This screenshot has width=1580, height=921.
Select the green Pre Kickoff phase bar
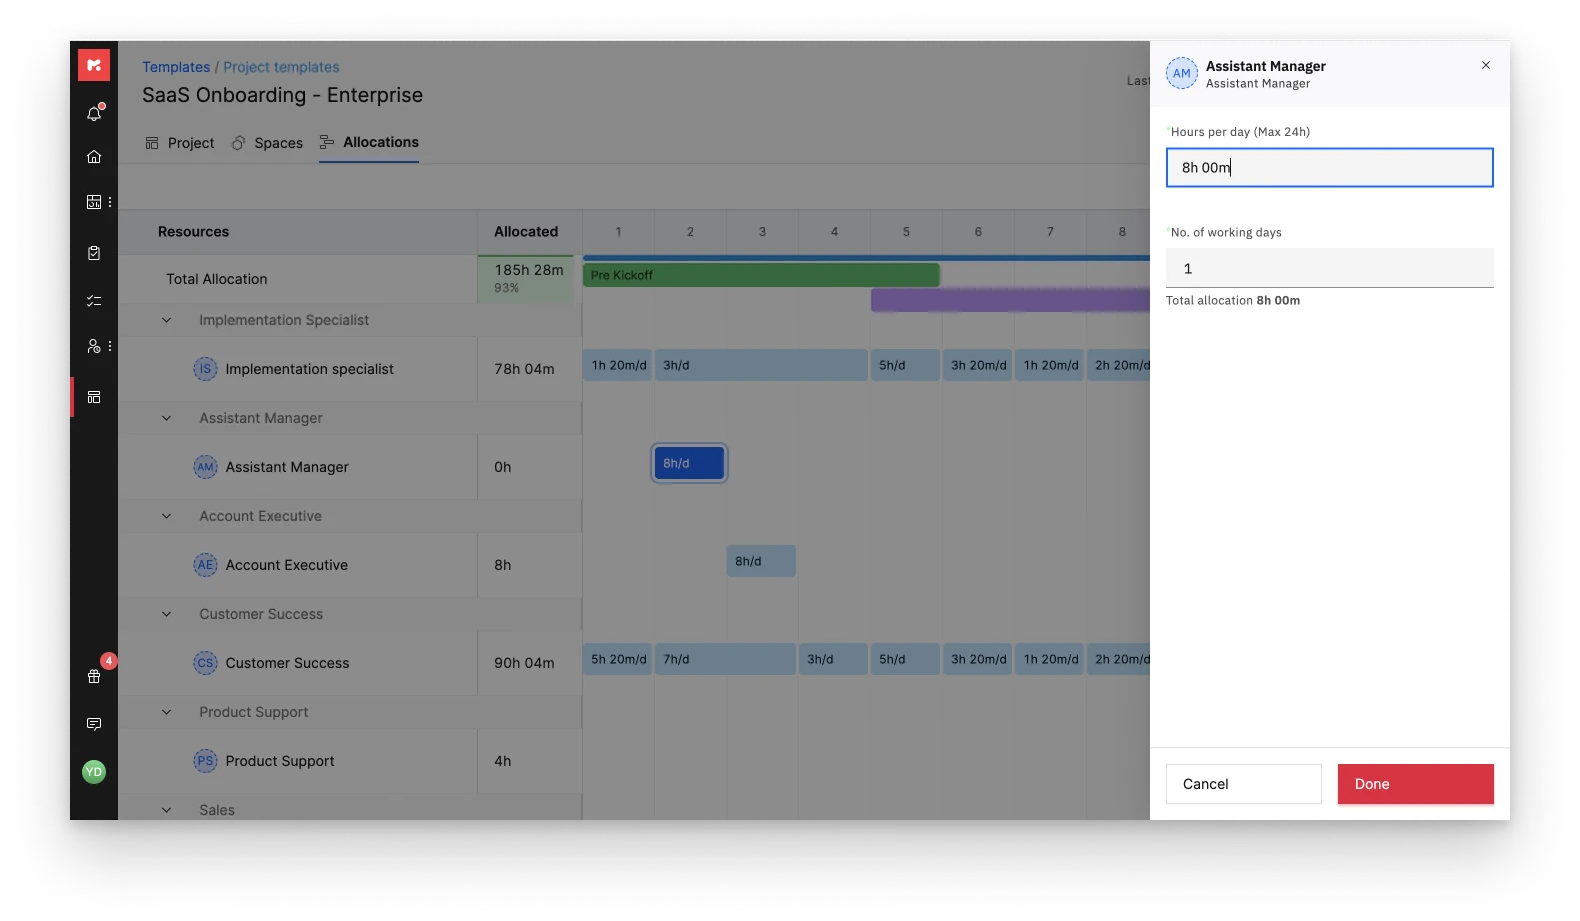pyautogui.click(x=761, y=275)
